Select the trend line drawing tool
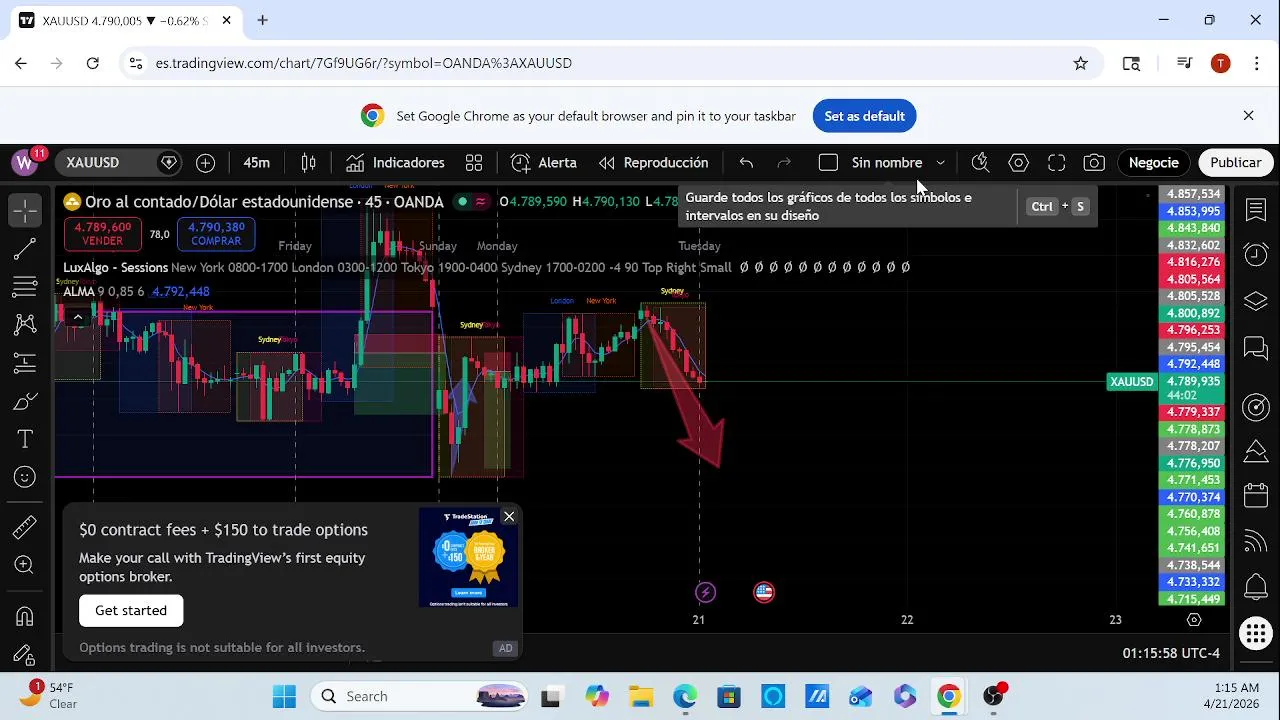Viewport: 1280px width, 720px height. pyautogui.click(x=25, y=249)
